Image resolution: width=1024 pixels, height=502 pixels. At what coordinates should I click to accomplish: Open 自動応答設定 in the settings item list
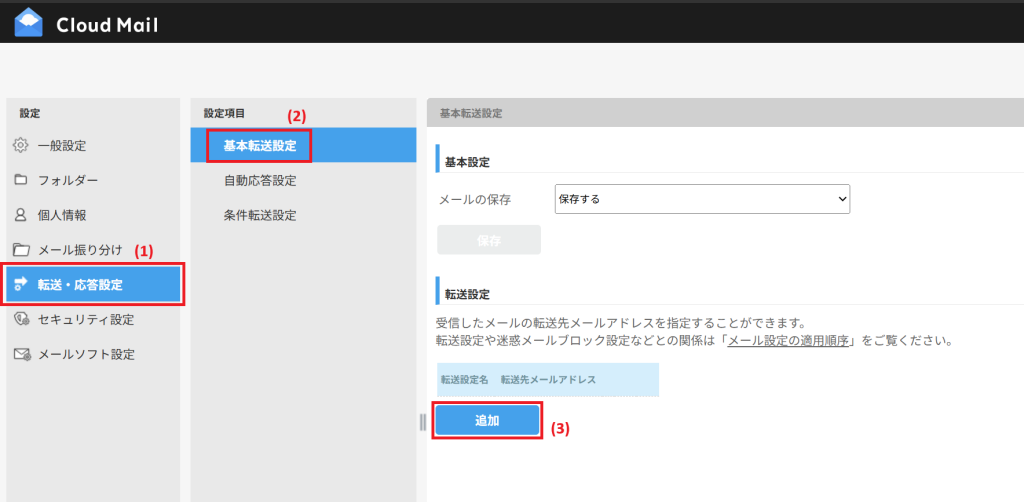coord(259,181)
